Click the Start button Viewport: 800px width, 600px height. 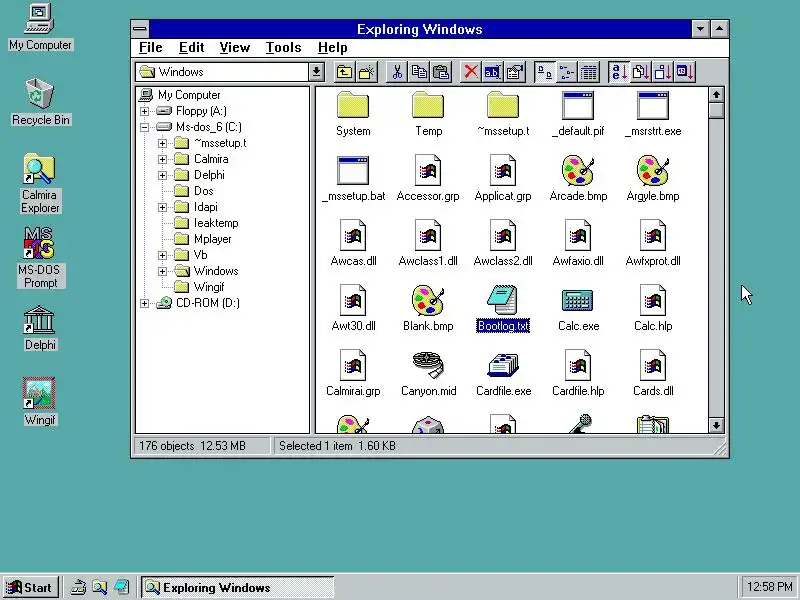click(x=31, y=587)
